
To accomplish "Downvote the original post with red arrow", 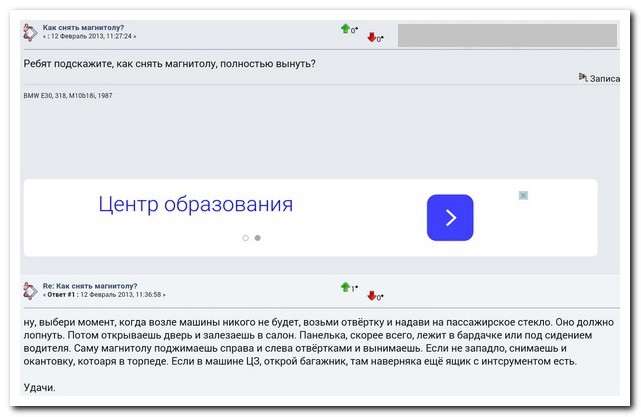I will [372, 38].
